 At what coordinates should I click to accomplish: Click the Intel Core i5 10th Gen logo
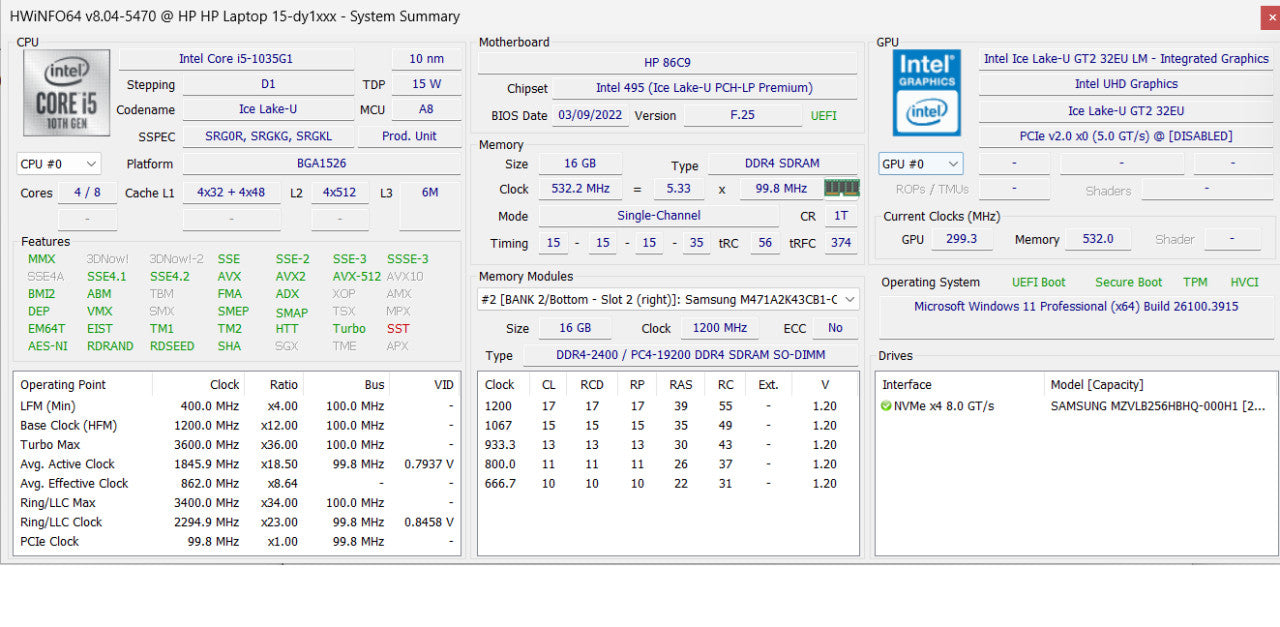(66, 93)
